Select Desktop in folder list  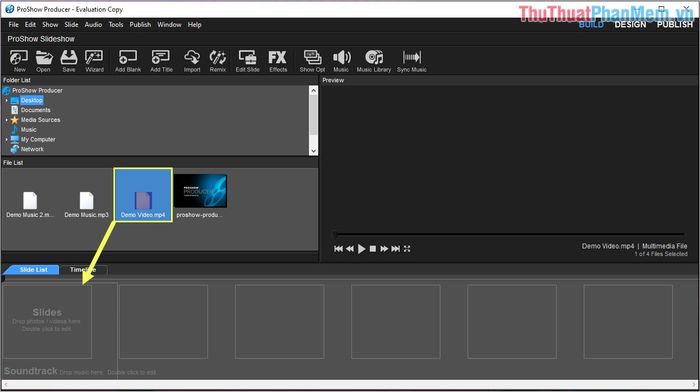[x=32, y=100]
